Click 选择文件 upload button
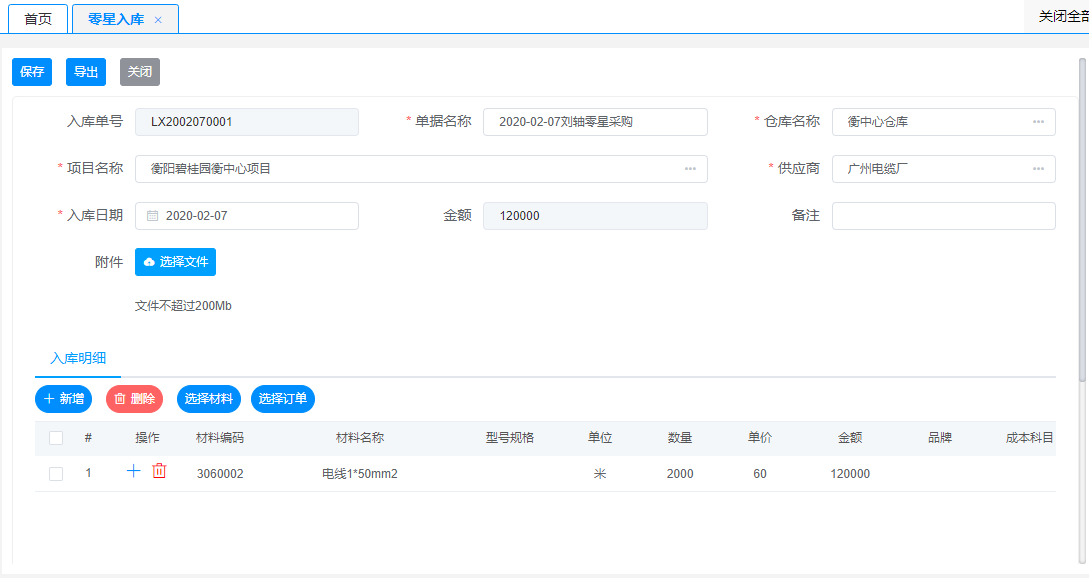The height and width of the screenshot is (578, 1089). [175, 262]
